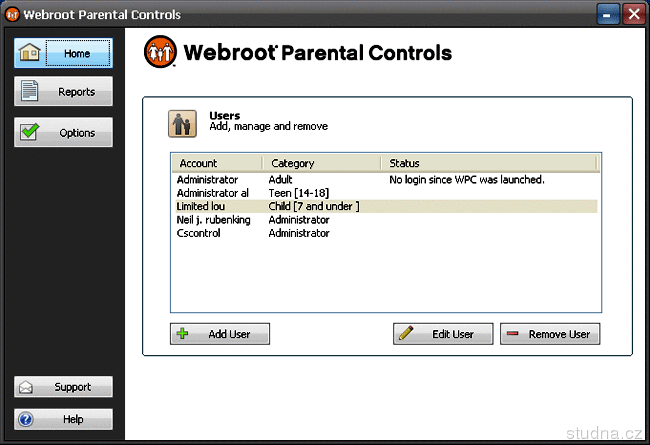Sort by the Status column header

[x=488, y=163]
